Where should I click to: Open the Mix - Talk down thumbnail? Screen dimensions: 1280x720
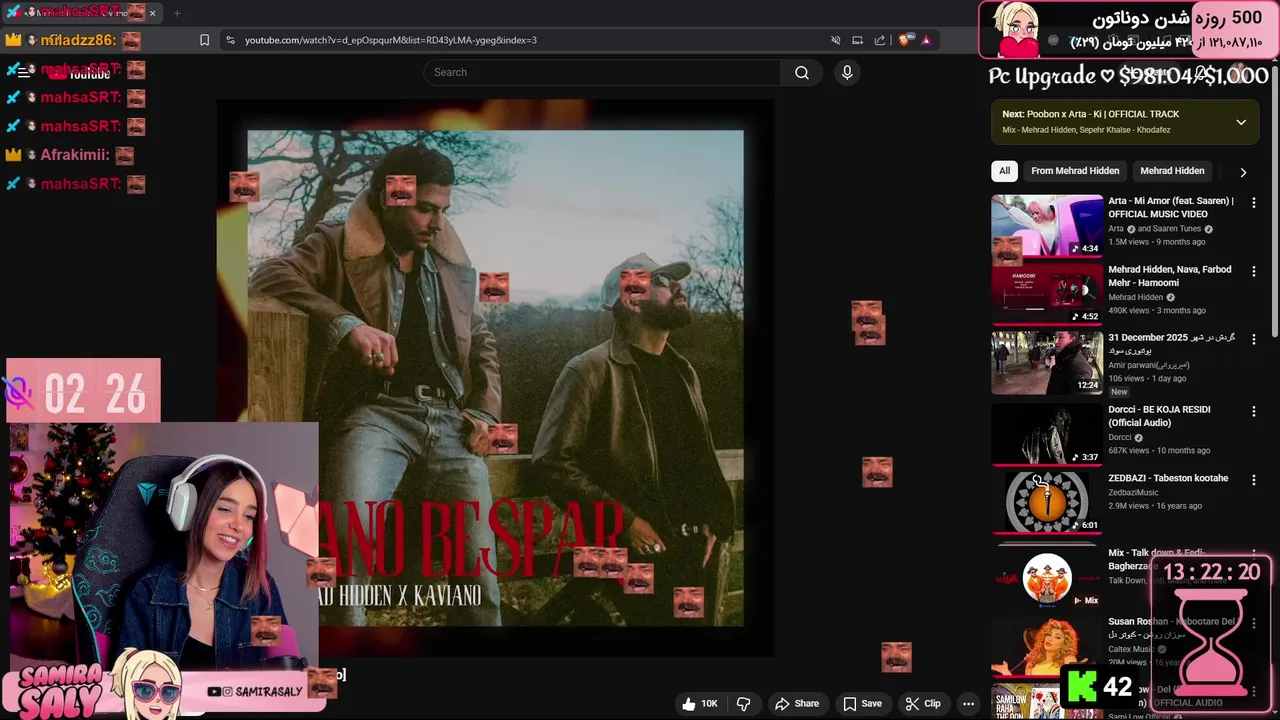click(1047, 577)
